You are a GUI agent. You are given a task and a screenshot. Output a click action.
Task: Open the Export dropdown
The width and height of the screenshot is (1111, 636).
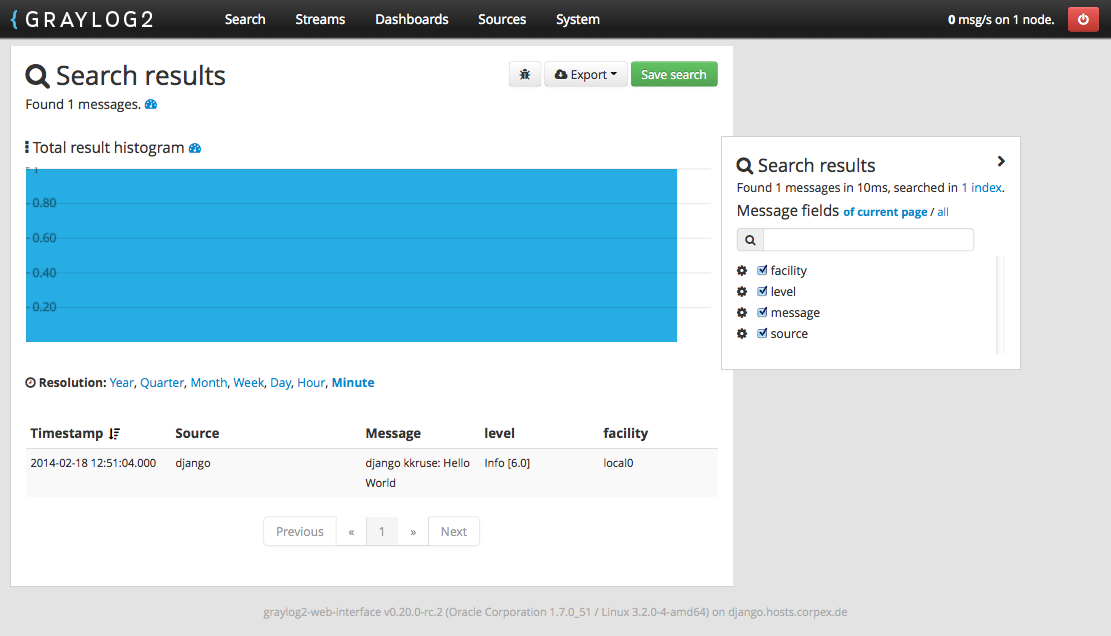coord(585,75)
